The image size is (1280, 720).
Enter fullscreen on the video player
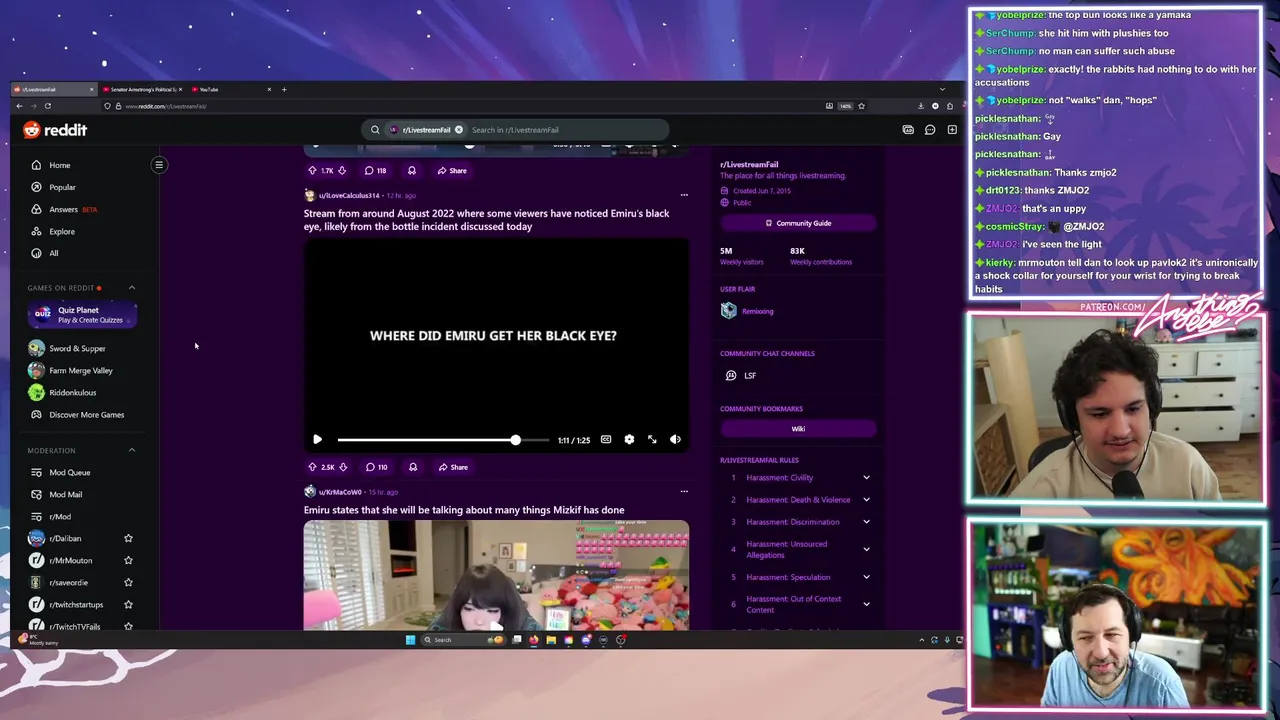652,440
